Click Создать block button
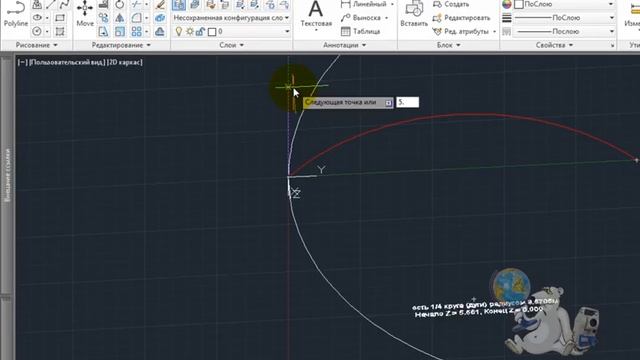The width and height of the screenshot is (640, 360). click(451, 4)
